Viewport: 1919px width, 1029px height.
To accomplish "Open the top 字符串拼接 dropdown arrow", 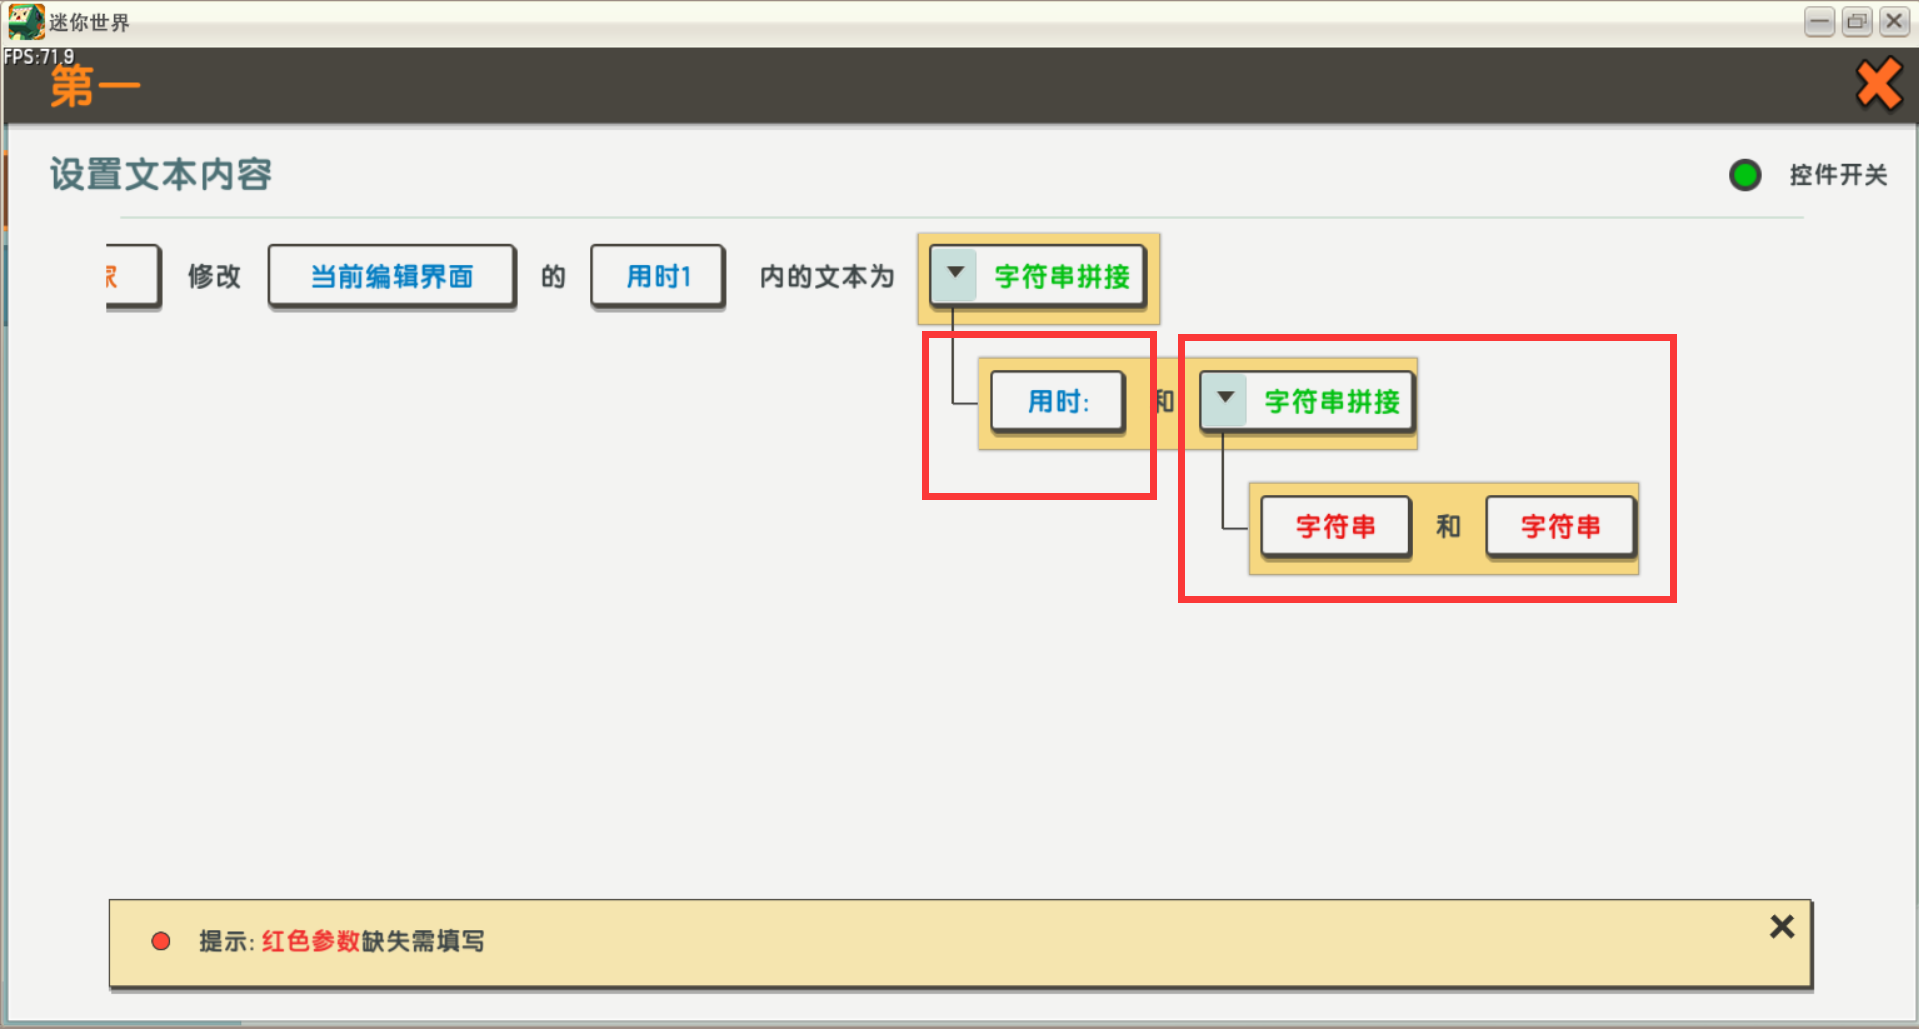I will (955, 274).
